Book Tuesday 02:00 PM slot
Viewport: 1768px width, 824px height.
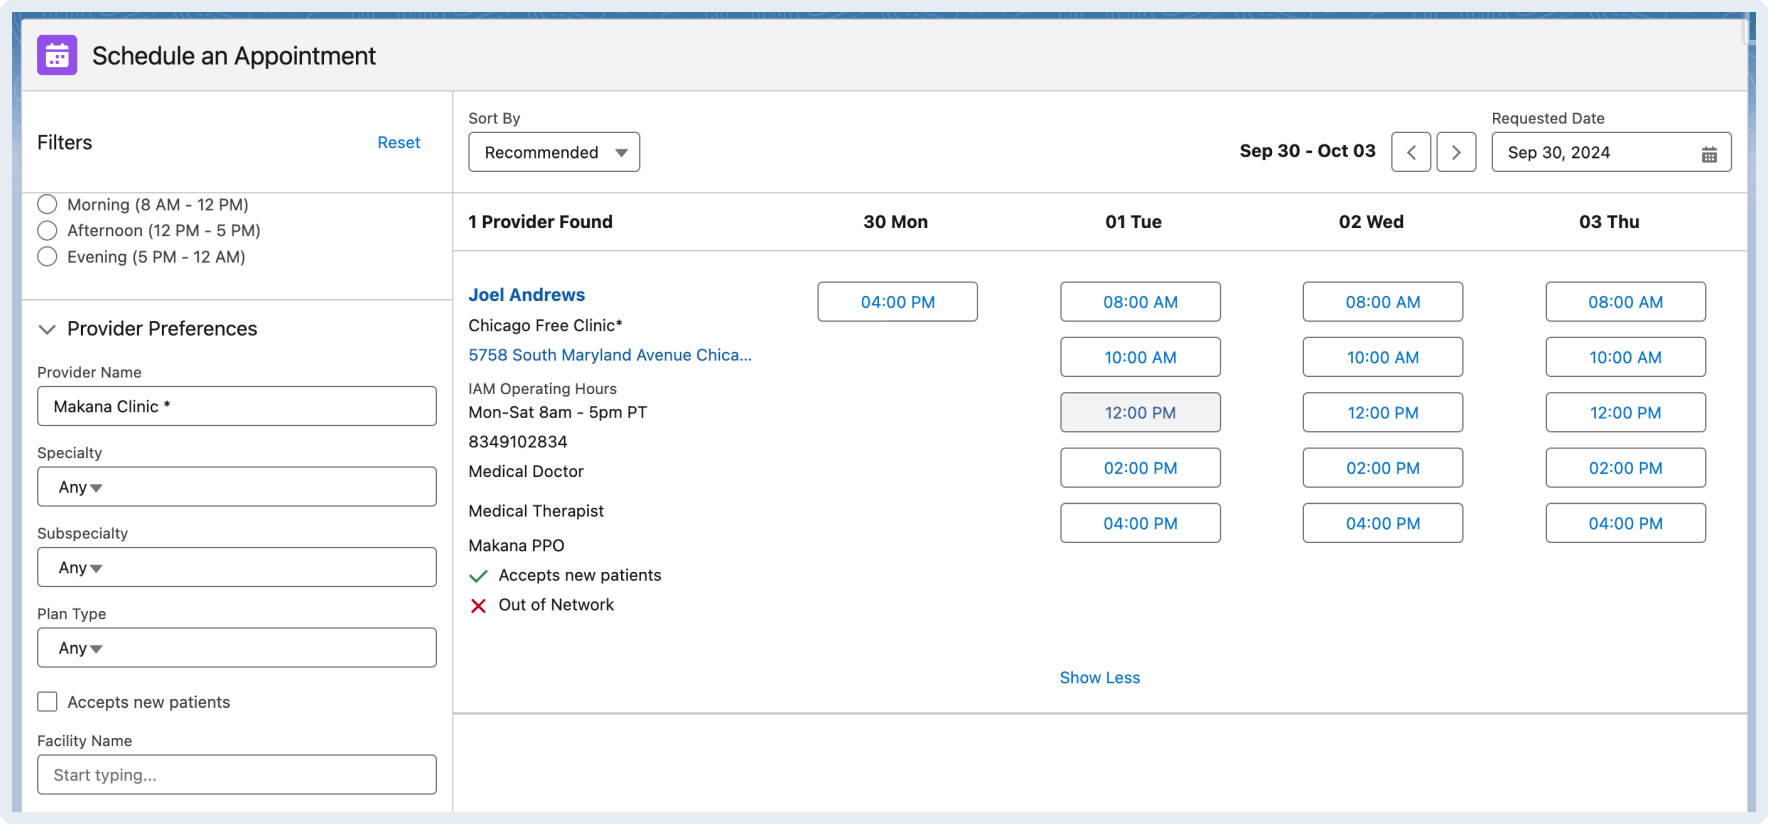pyautogui.click(x=1140, y=468)
